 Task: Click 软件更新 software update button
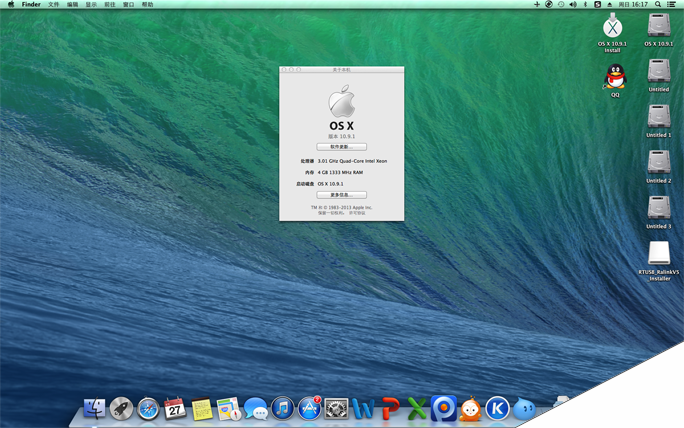click(342, 147)
